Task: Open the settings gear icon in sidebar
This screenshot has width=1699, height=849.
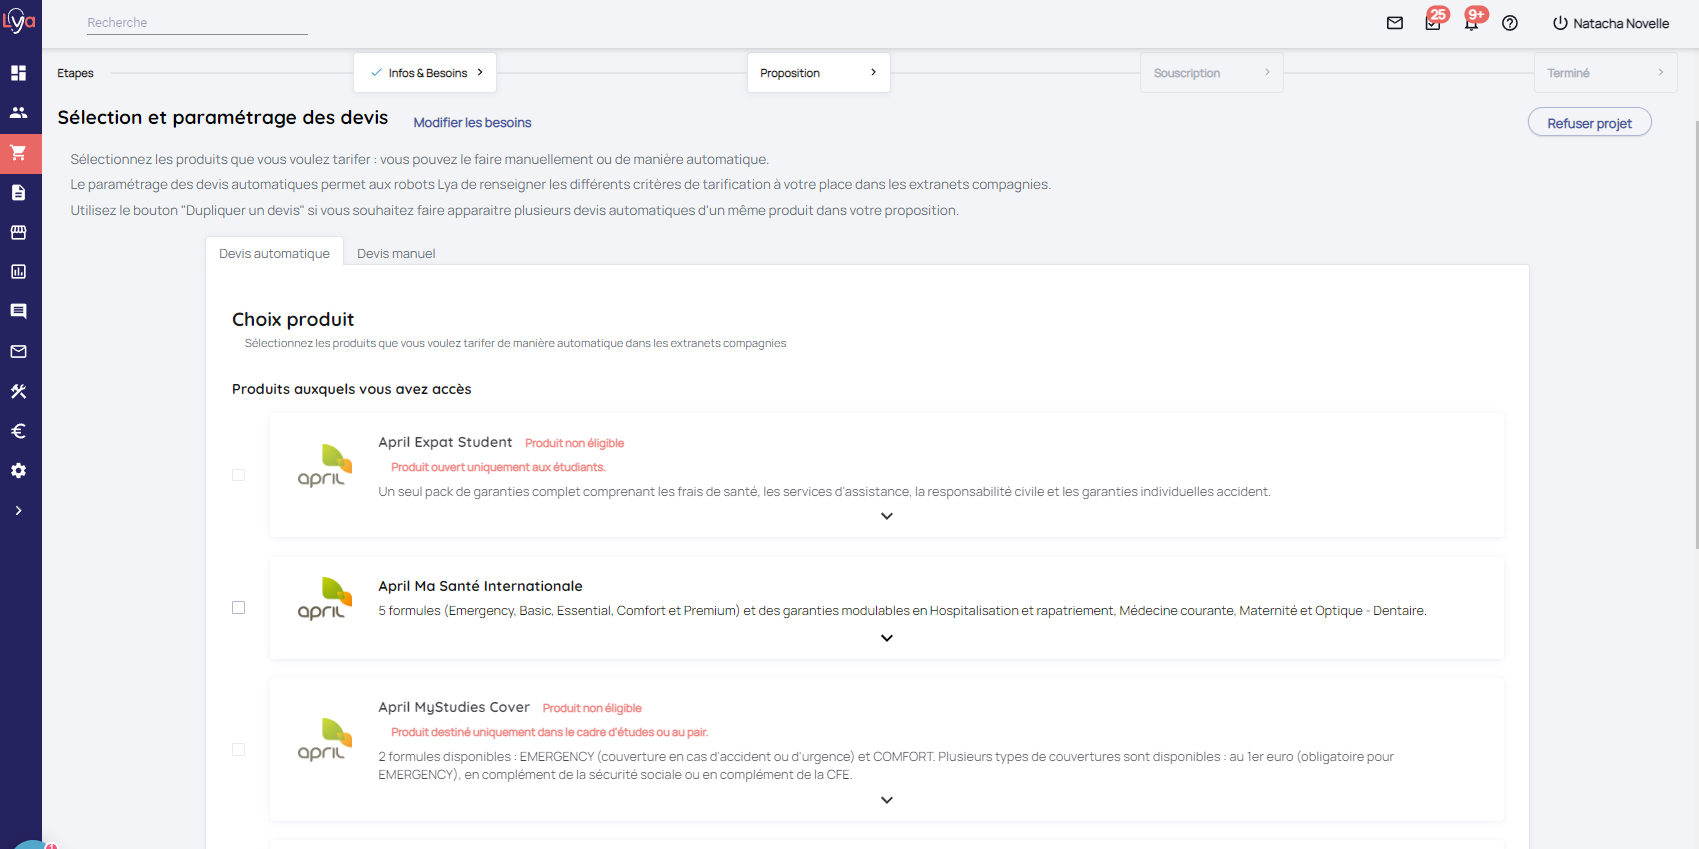Action: tap(18, 471)
